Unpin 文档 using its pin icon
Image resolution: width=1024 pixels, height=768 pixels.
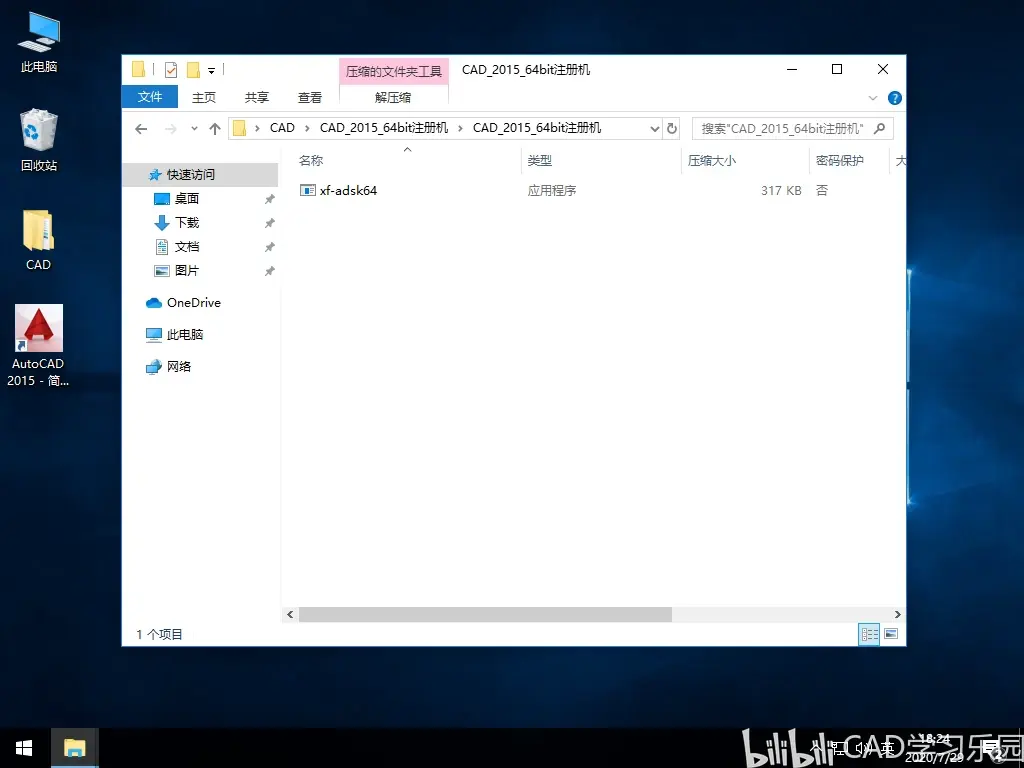(x=269, y=248)
